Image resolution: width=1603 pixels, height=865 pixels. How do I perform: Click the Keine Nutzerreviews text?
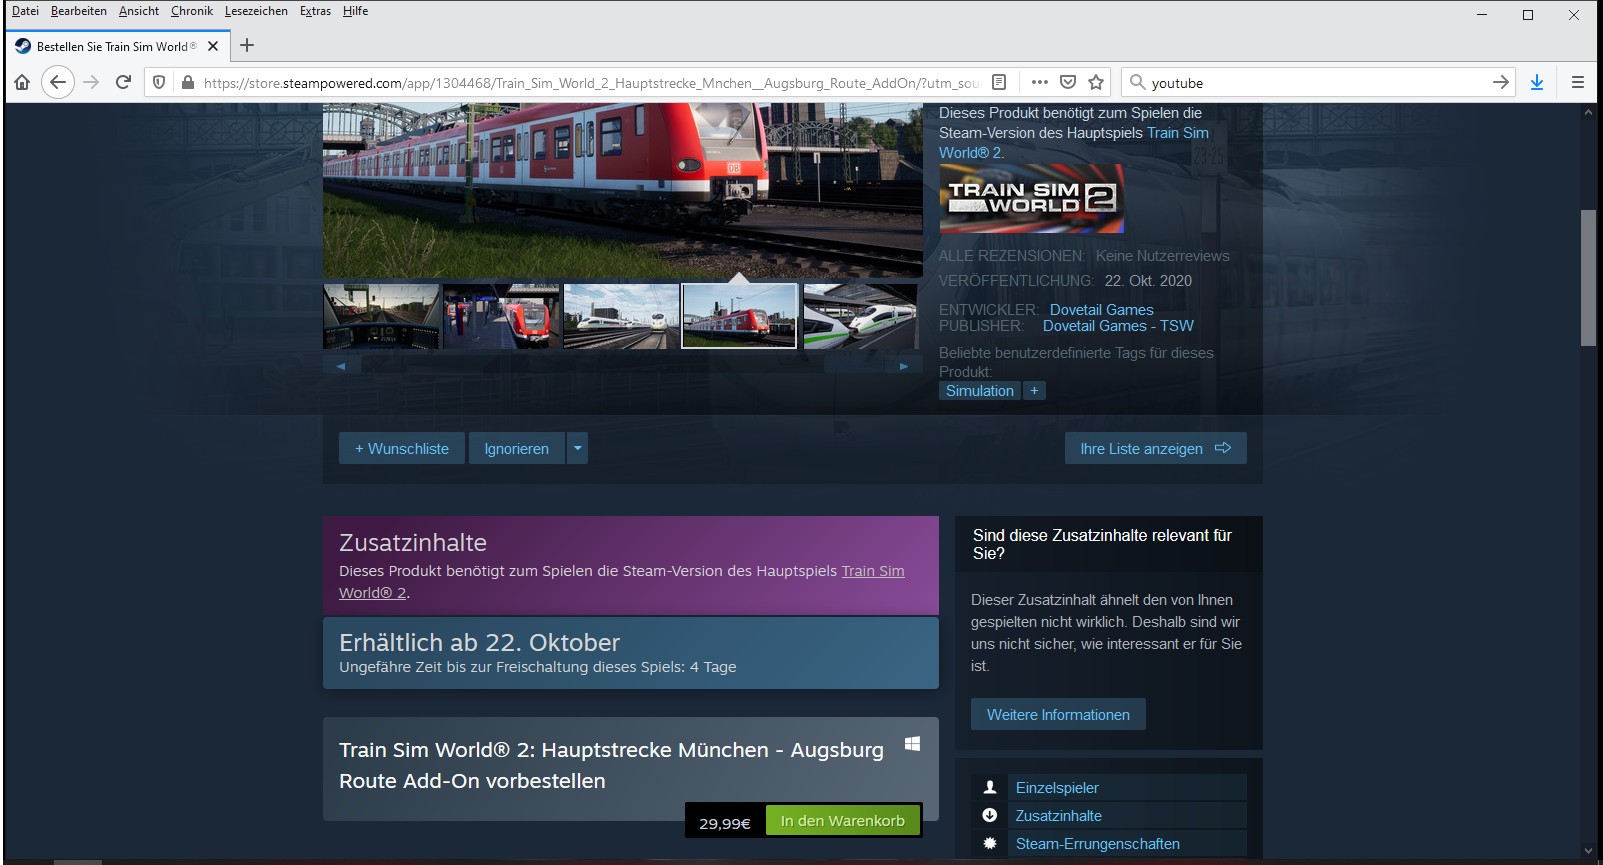1162,256
